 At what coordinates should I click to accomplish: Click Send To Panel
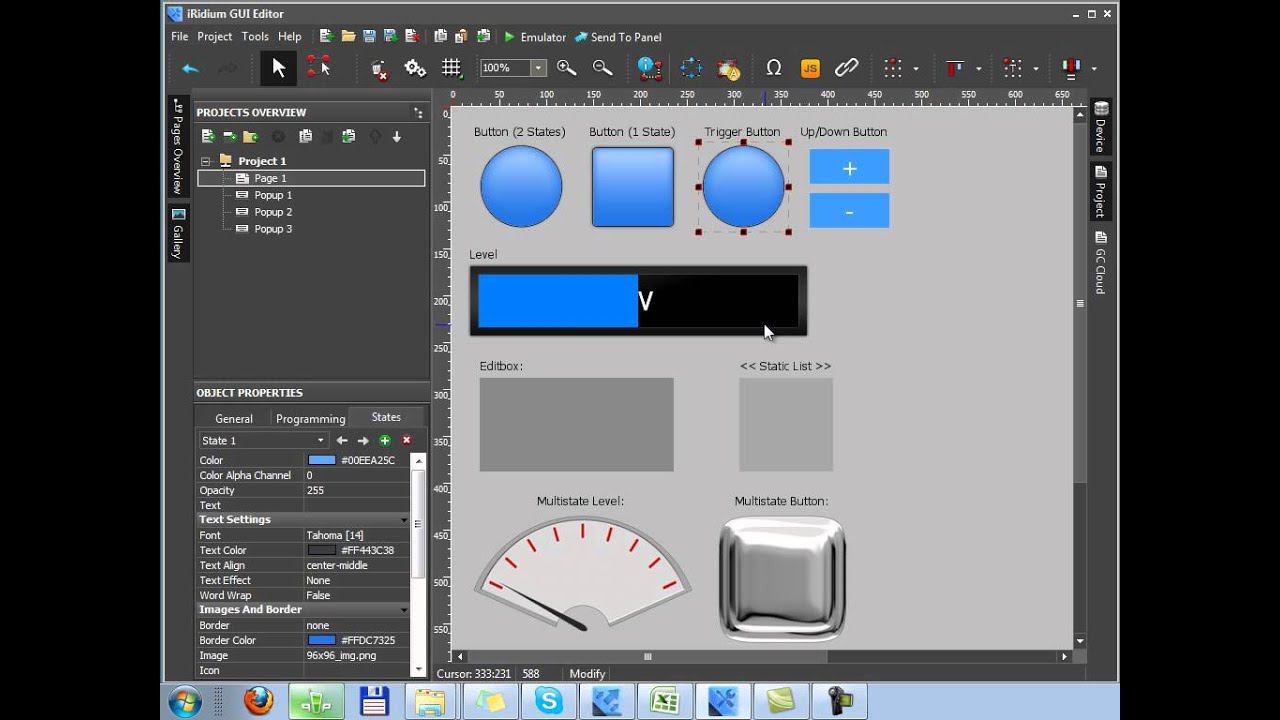(x=618, y=37)
